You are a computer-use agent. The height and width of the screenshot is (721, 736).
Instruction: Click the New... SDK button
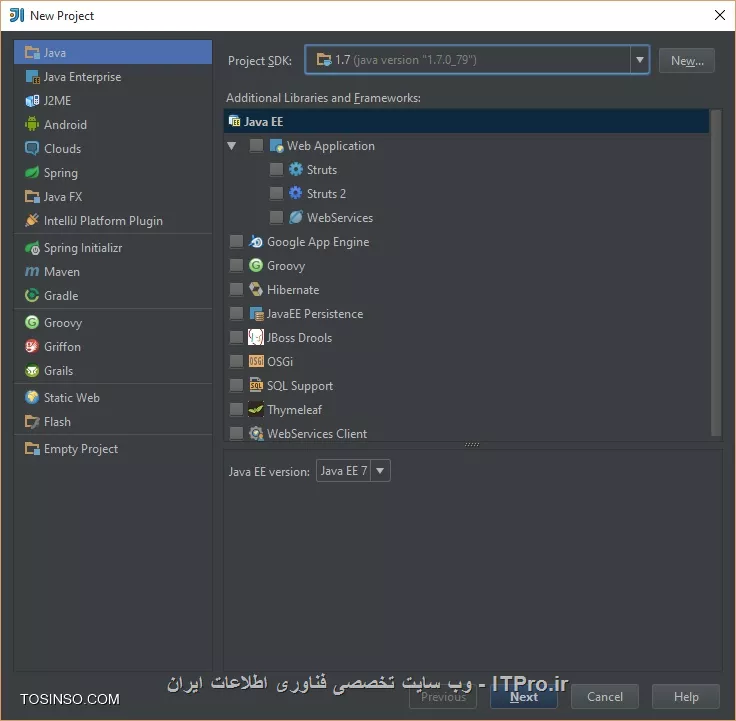(x=687, y=61)
